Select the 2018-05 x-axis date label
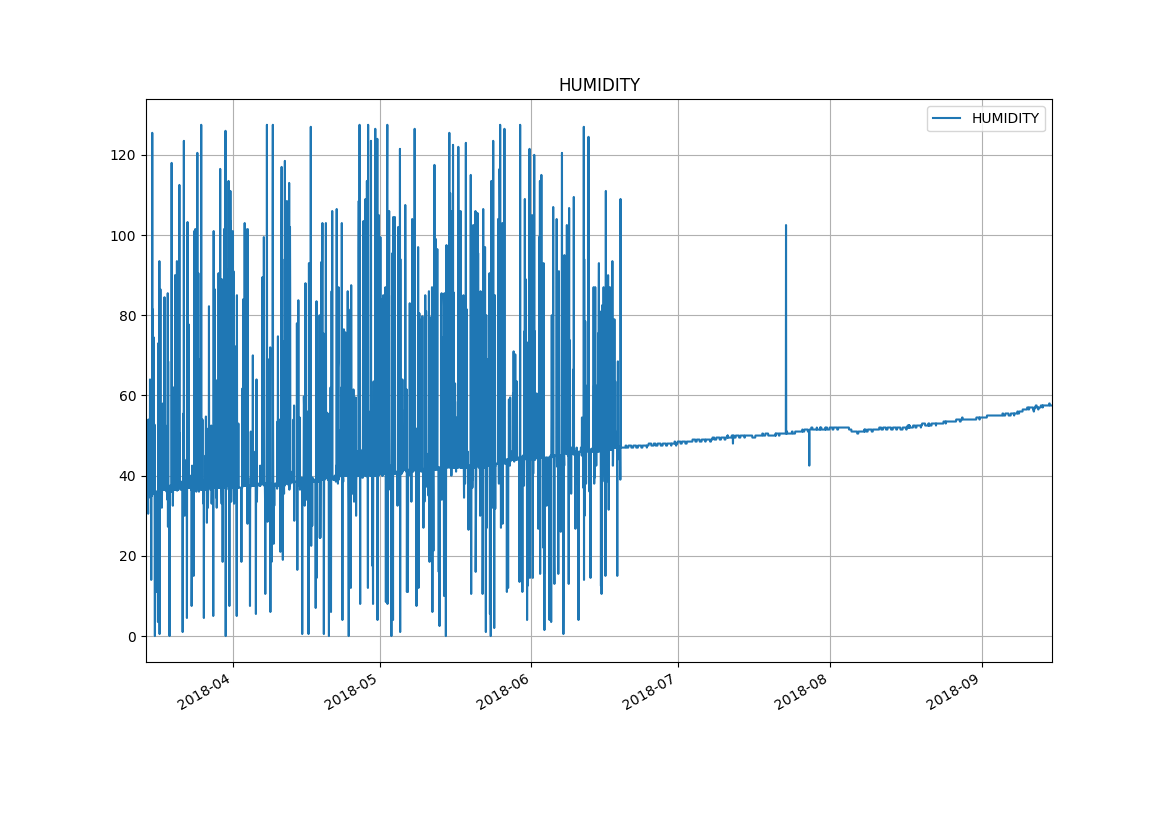This screenshot has width=1169, height=827. click(352, 688)
